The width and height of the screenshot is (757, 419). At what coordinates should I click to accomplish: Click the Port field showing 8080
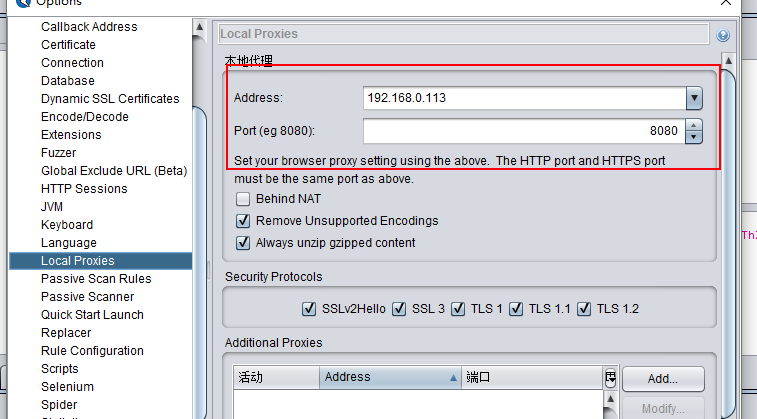click(524, 131)
